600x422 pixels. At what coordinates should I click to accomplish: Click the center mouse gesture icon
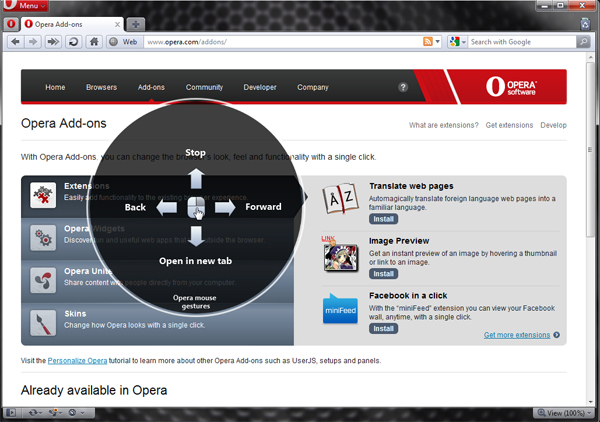pyautogui.click(x=196, y=208)
